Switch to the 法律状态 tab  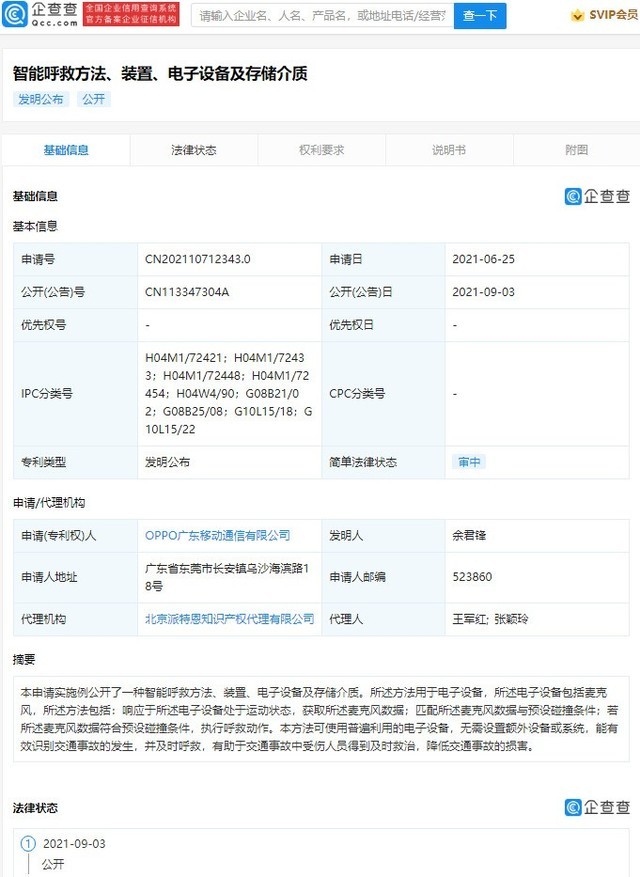click(194, 150)
